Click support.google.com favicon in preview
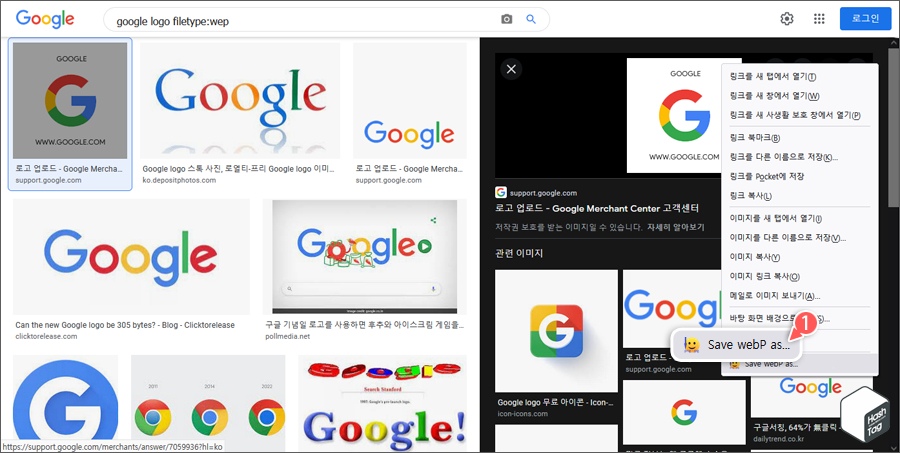This screenshot has height=453, width=900. point(501,192)
